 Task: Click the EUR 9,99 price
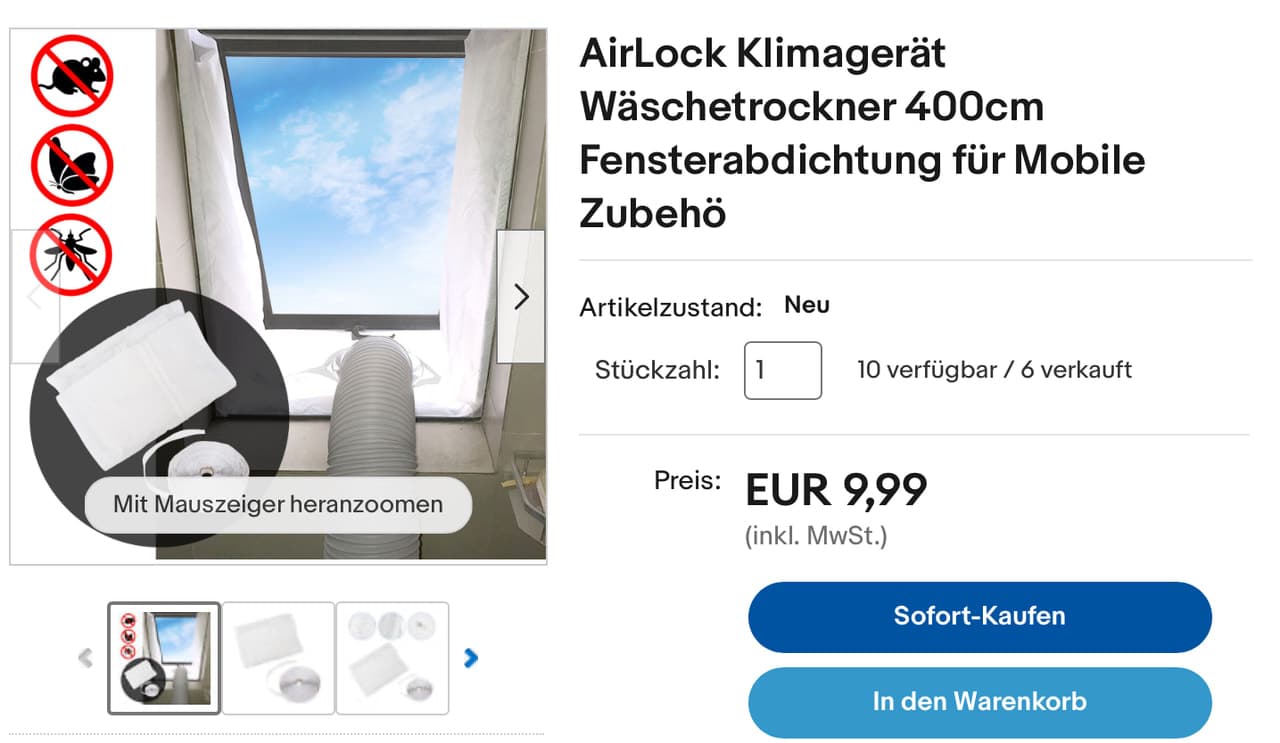tap(837, 490)
